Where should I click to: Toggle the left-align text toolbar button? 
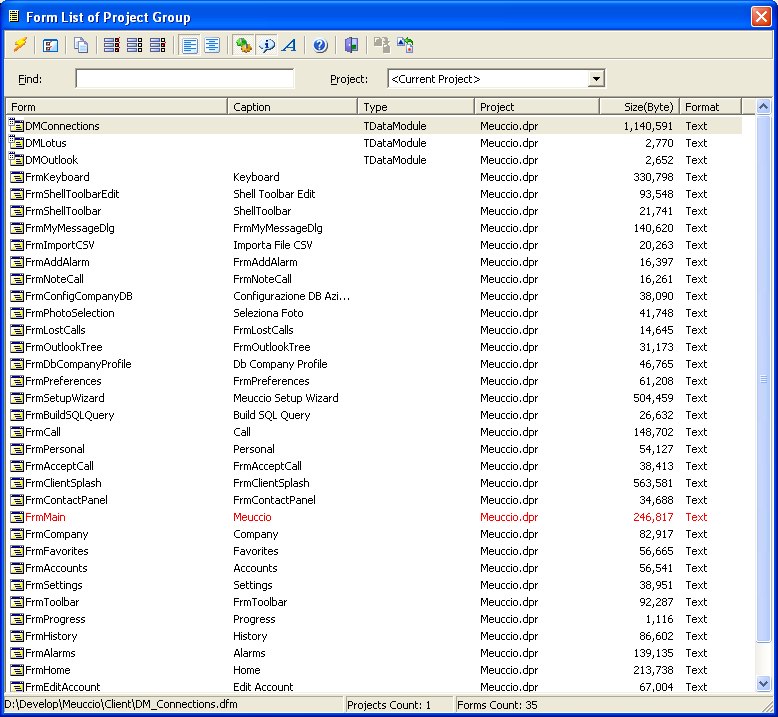coord(190,45)
